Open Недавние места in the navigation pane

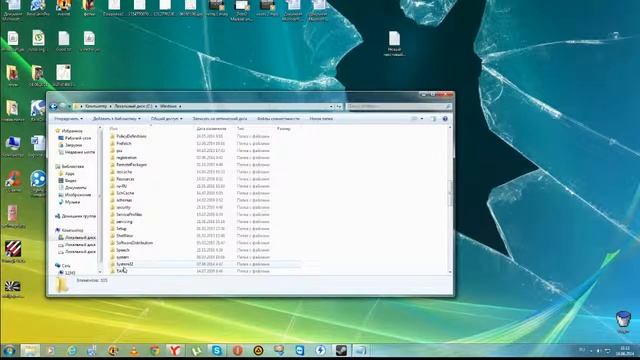click(x=80, y=152)
